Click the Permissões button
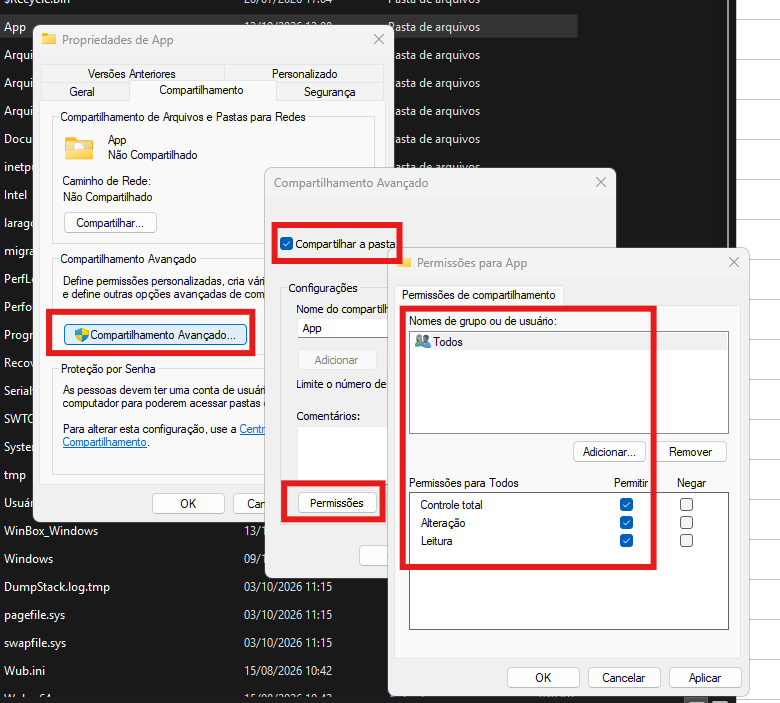This screenshot has width=780, height=703. (337, 503)
